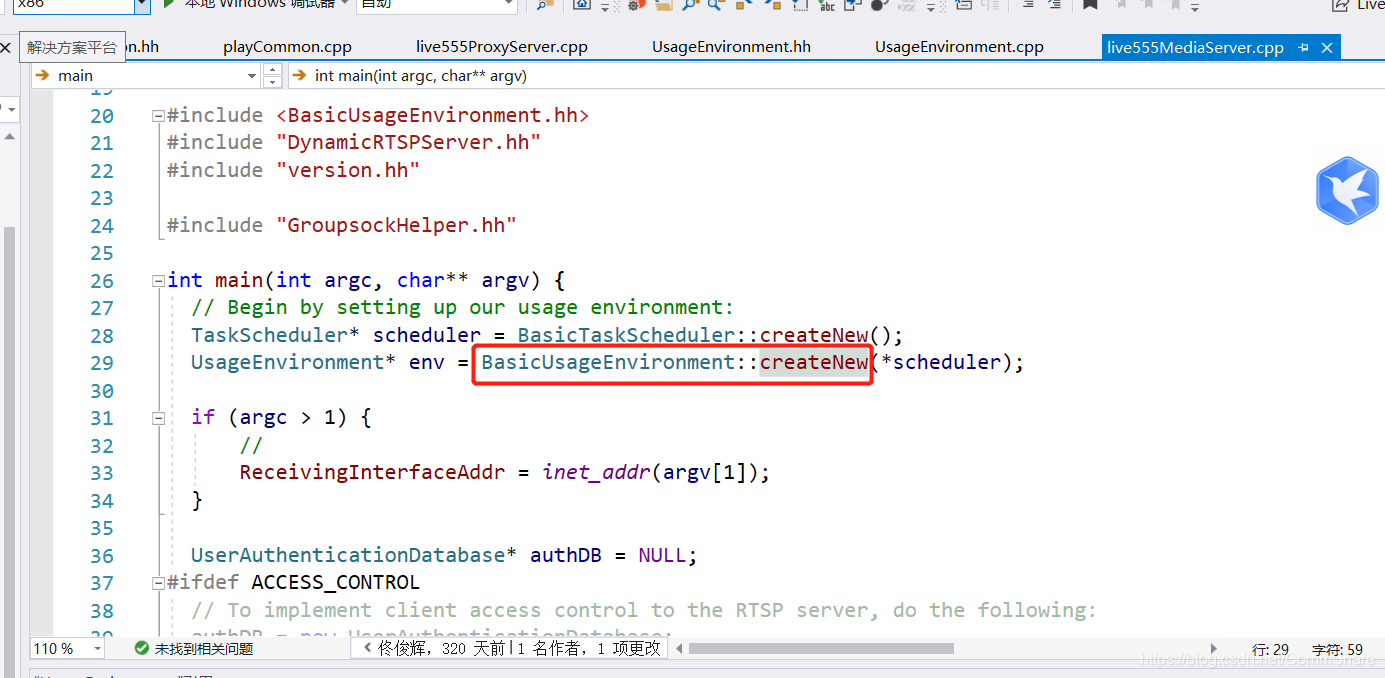Click inet_addr function on line 33
1385x678 pixels.
pos(597,472)
